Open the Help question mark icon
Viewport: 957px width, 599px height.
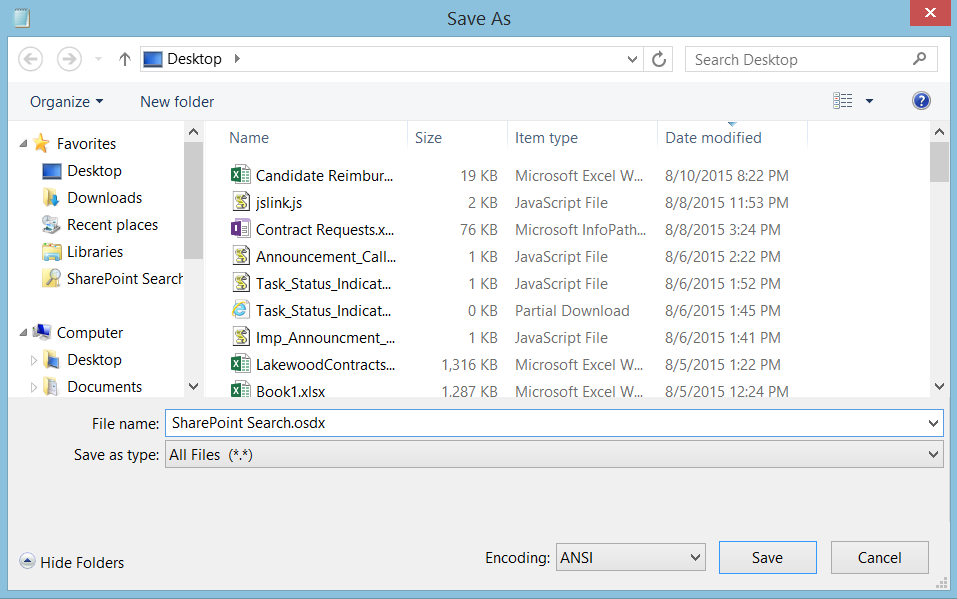[x=921, y=101]
